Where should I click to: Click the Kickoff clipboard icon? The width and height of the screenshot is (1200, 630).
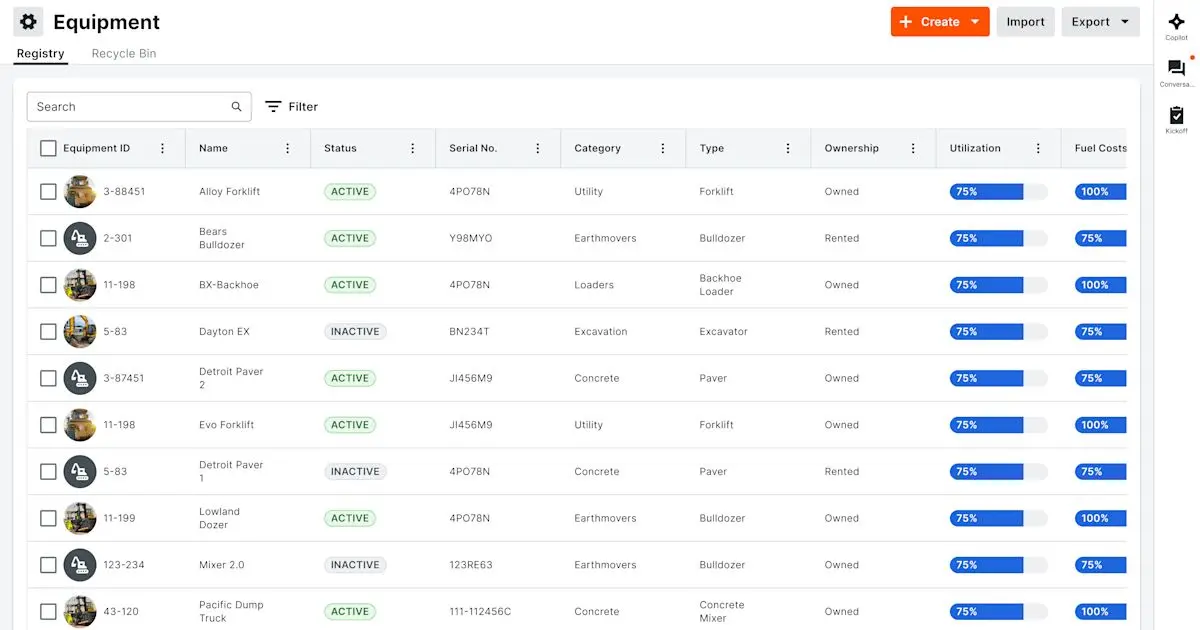coord(1176,115)
